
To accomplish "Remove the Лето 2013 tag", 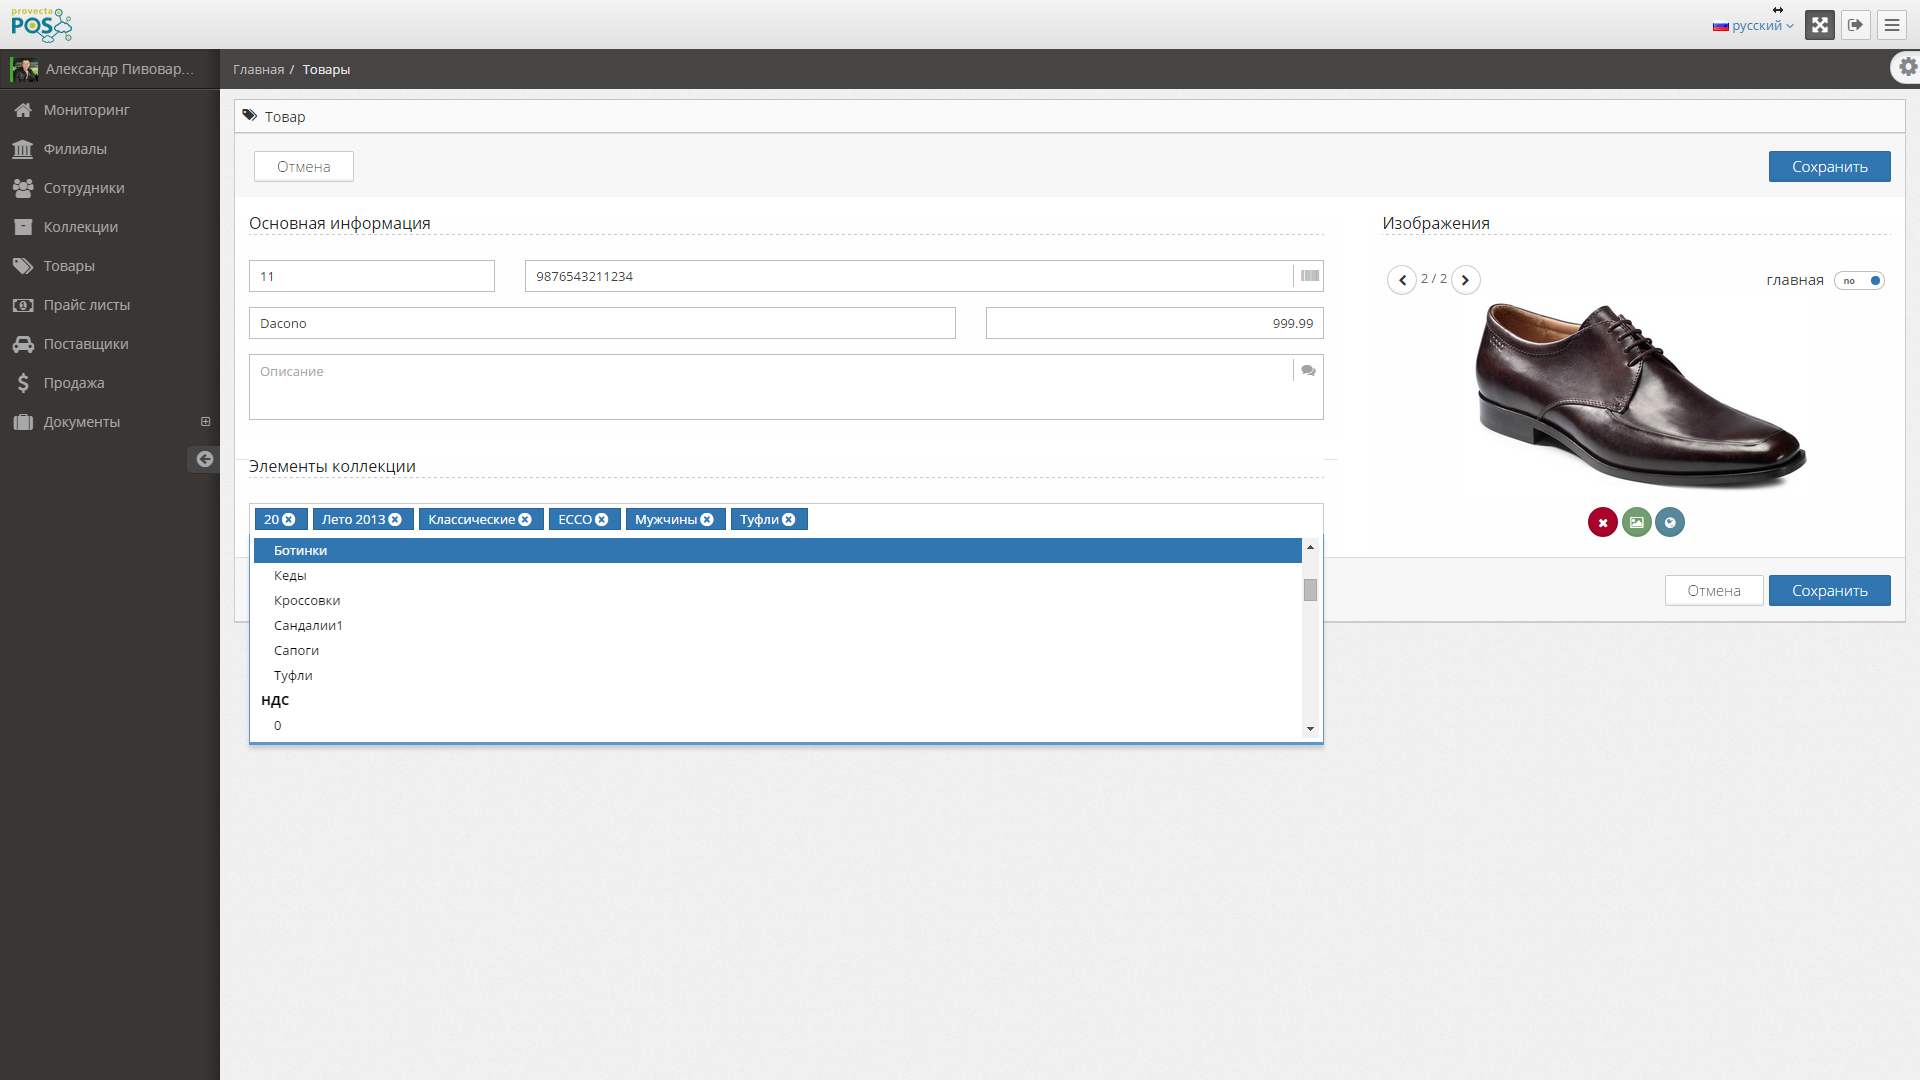I will pyautogui.click(x=395, y=520).
